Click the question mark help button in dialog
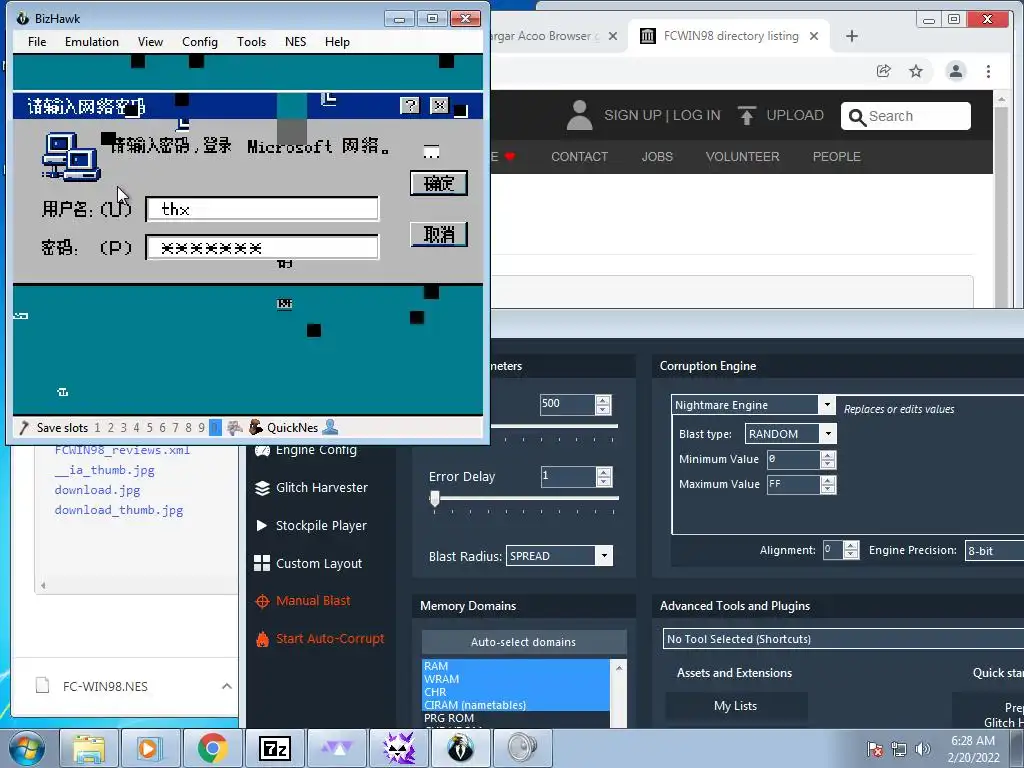This screenshot has width=1024, height=768. point(410,105)
